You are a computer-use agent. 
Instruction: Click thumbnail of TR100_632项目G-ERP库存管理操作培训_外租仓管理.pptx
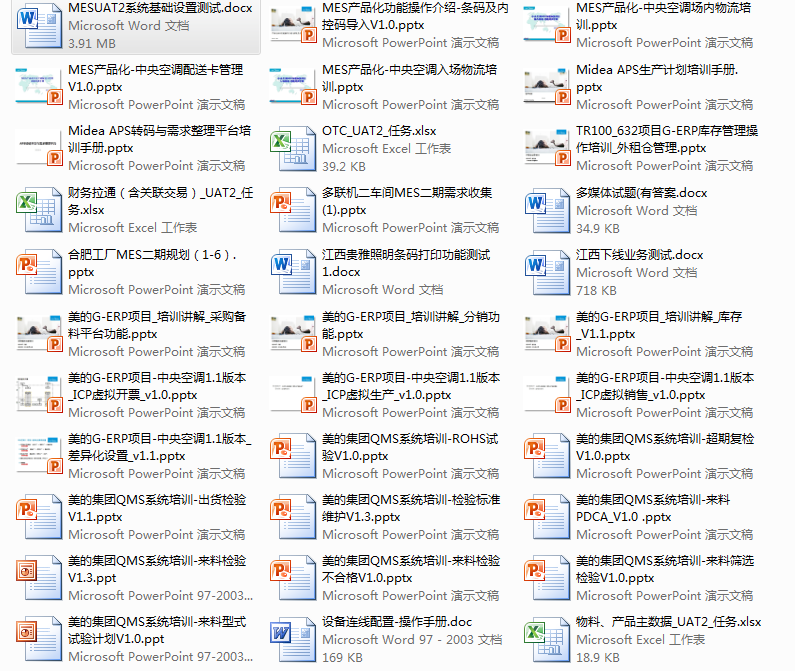547,148
